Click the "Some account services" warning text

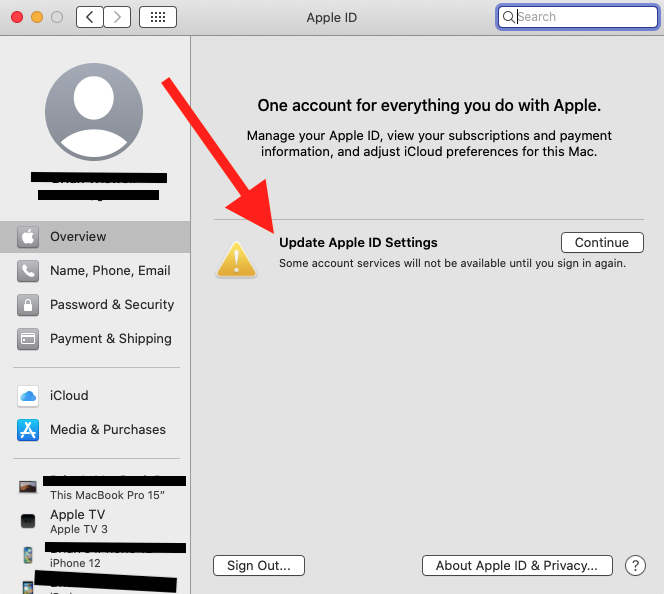pyautogui.click(x=452, y=263)
